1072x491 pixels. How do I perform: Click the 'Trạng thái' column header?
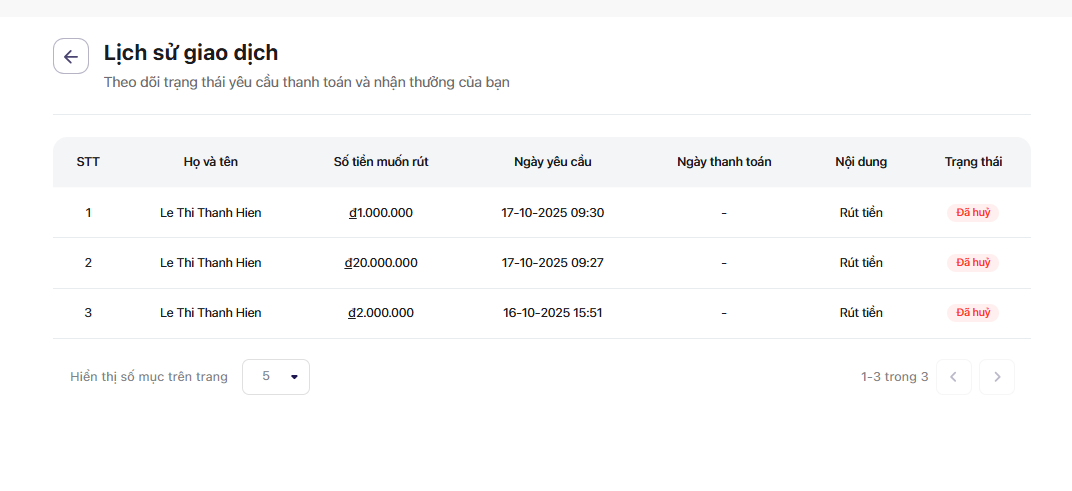[973, 162]
